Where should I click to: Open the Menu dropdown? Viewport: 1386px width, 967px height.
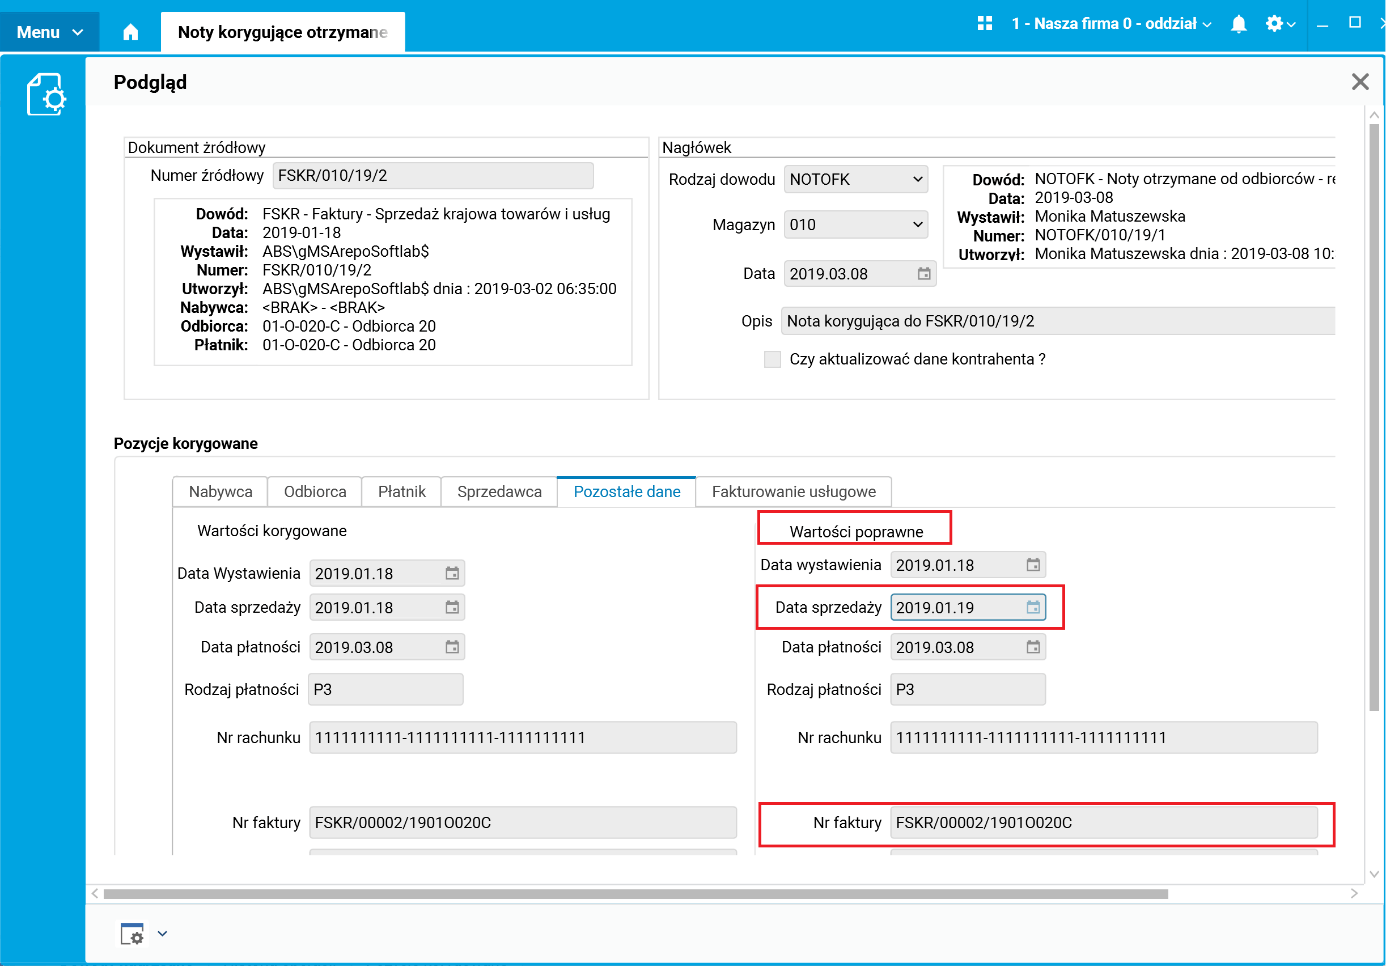point(49,32)
